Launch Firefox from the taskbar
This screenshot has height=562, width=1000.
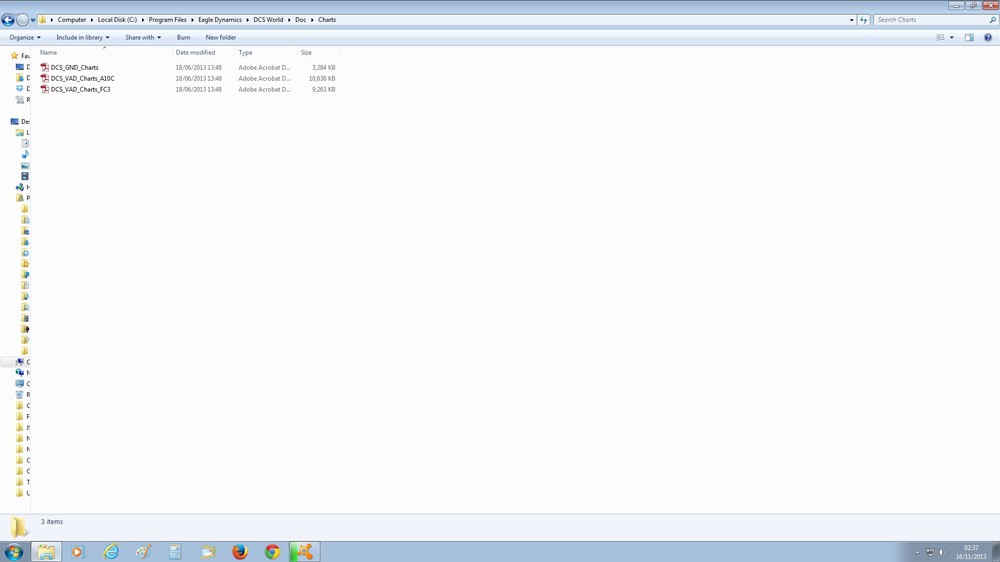click(240, 552)
